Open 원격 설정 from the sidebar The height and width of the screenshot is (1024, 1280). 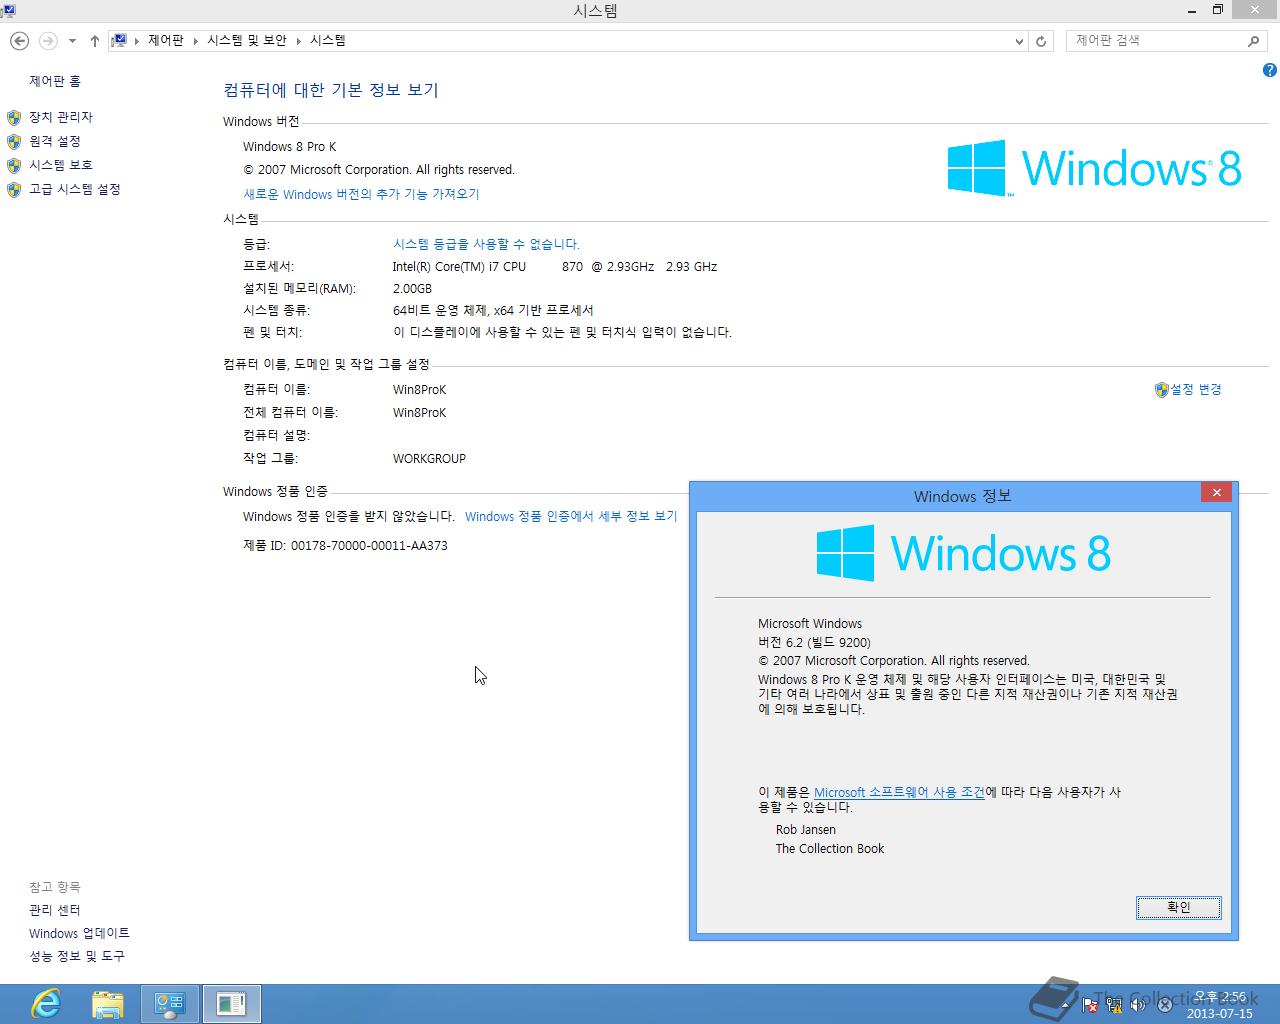click(55, 141)
